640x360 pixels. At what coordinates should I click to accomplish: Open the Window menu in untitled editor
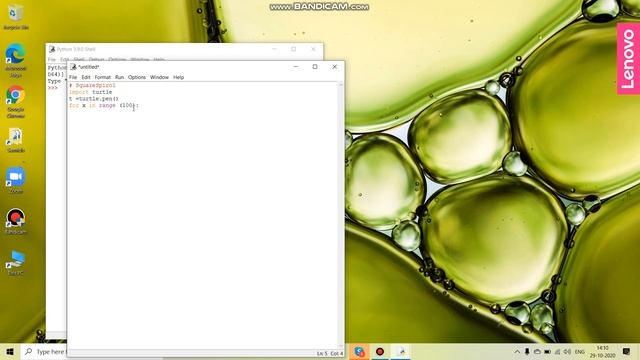point(159,77)
